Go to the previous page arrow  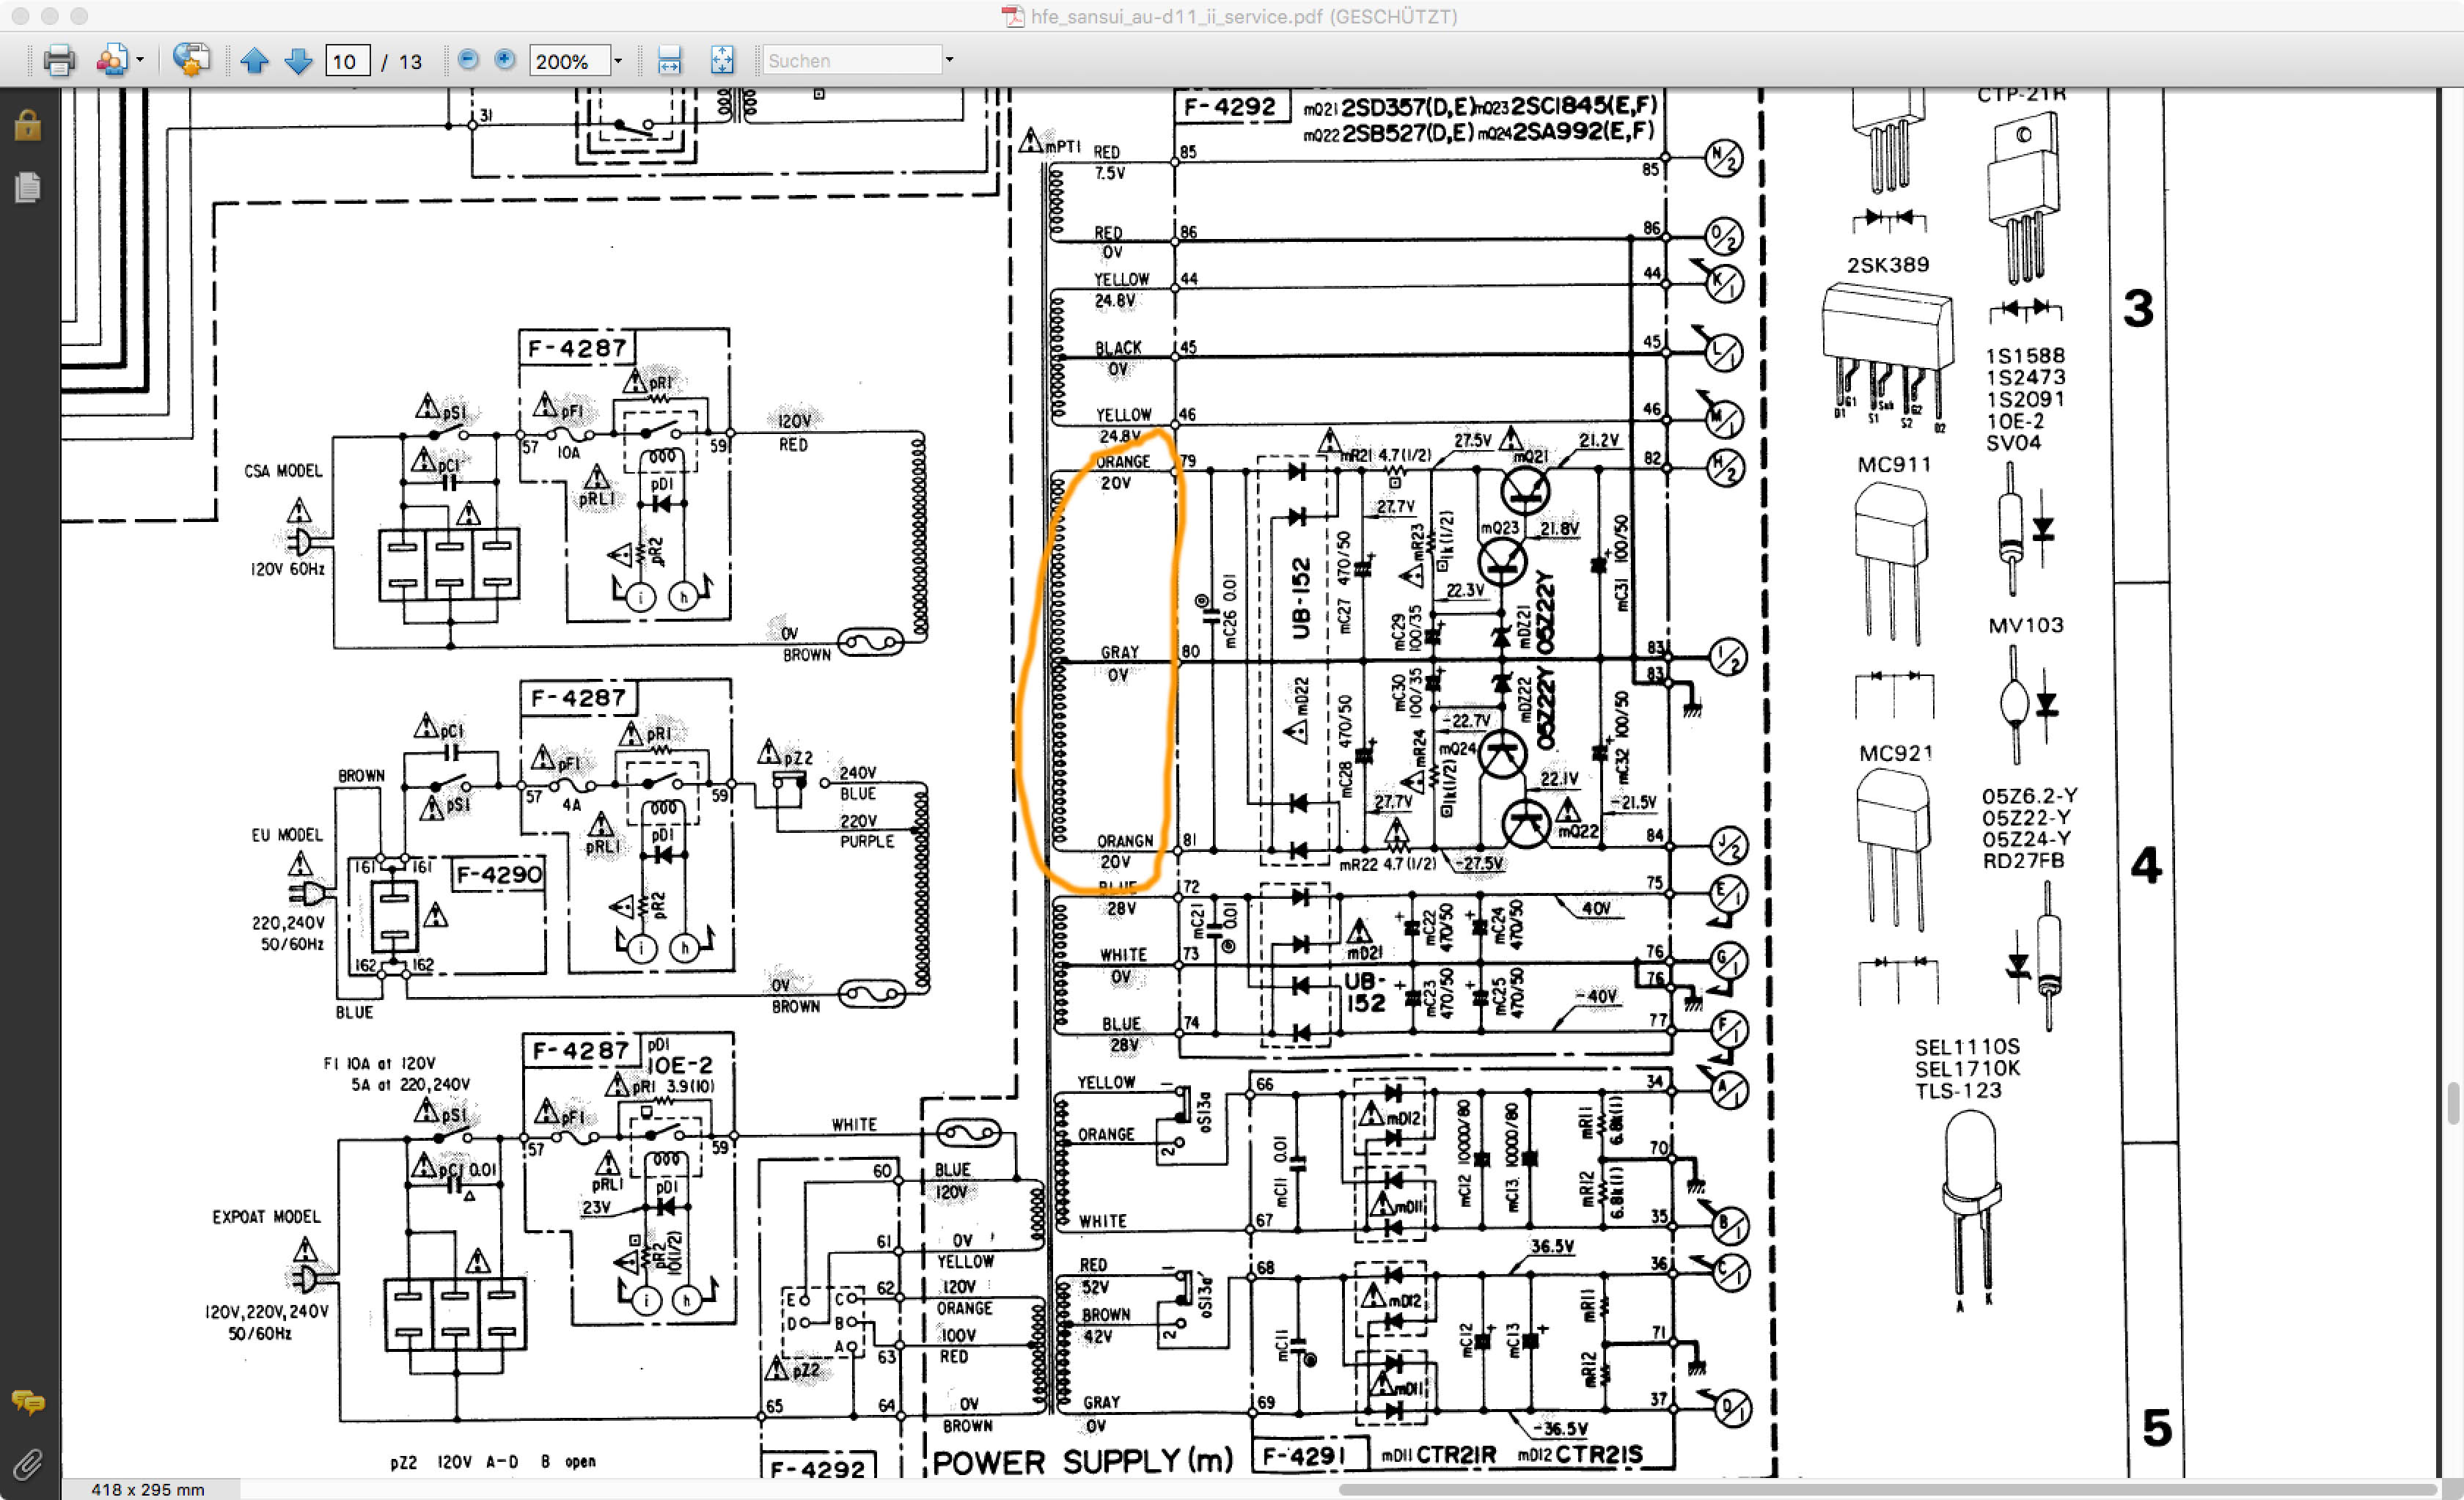tap(254, 61)
